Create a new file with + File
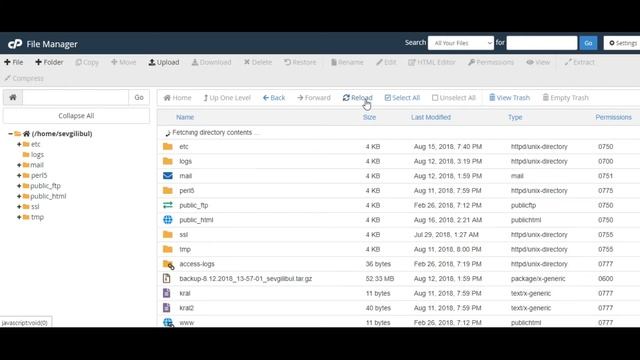 point(13,62)
